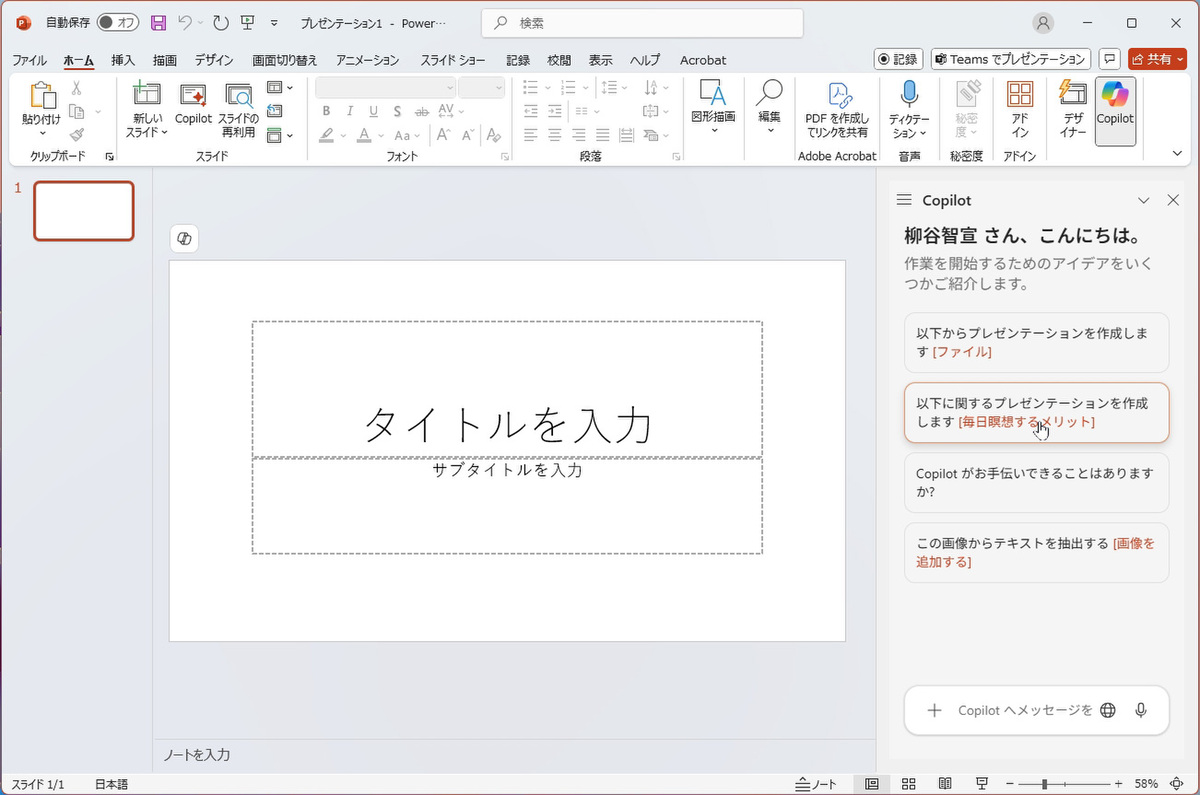Switch to Slide Sorter view in the status bar
This screenshot has width=1200, height=795.
[908, 784]
